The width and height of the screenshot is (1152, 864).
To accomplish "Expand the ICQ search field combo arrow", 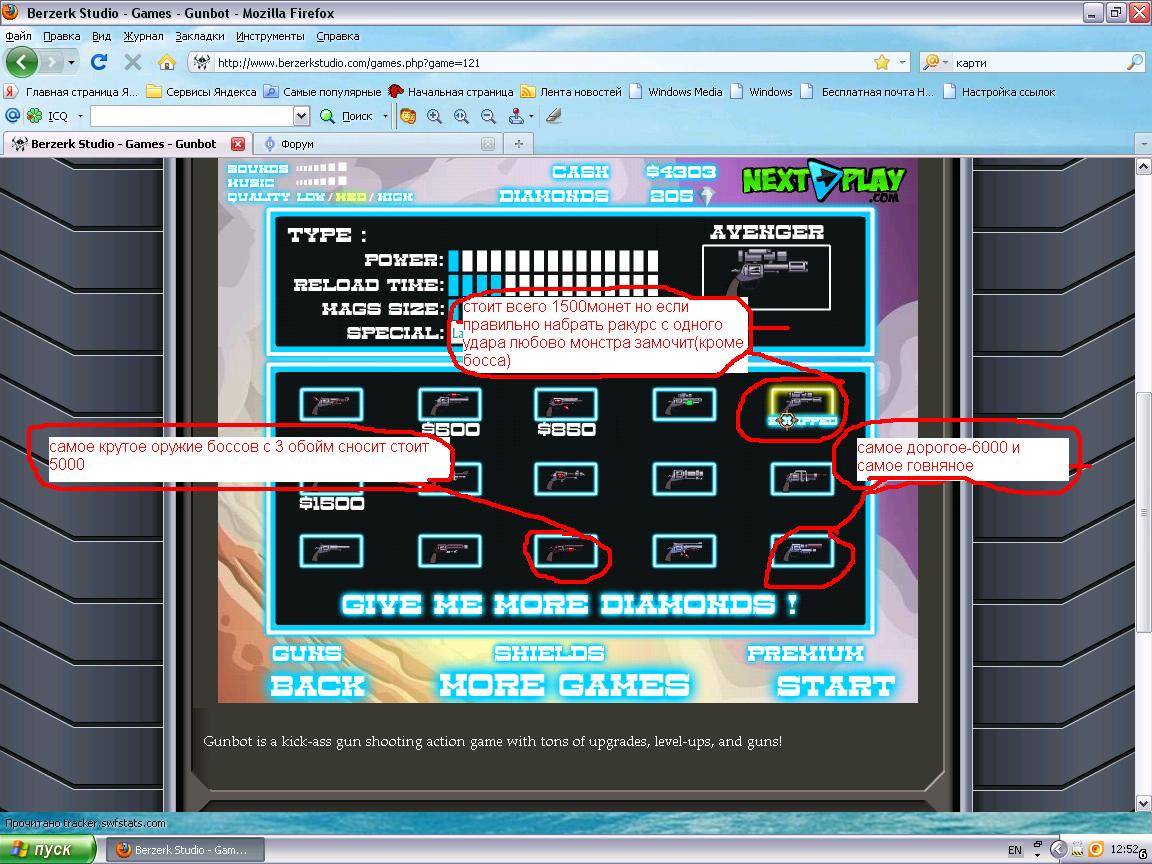I will 301,115.
